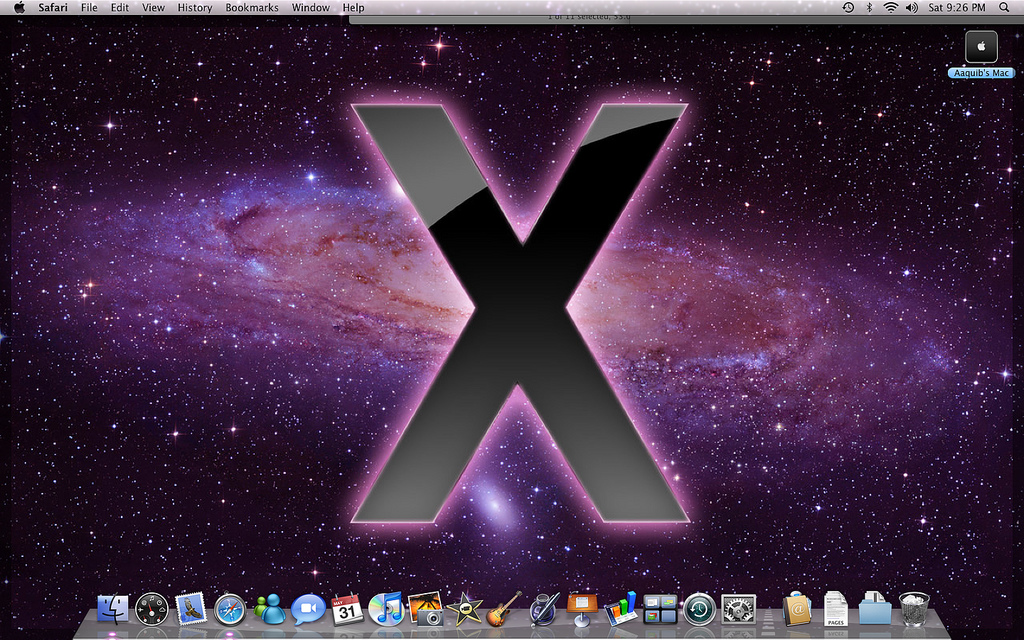Open the Address Book stack in the Dock
This screenshot has width=1024, height=640.
[797, 609]
